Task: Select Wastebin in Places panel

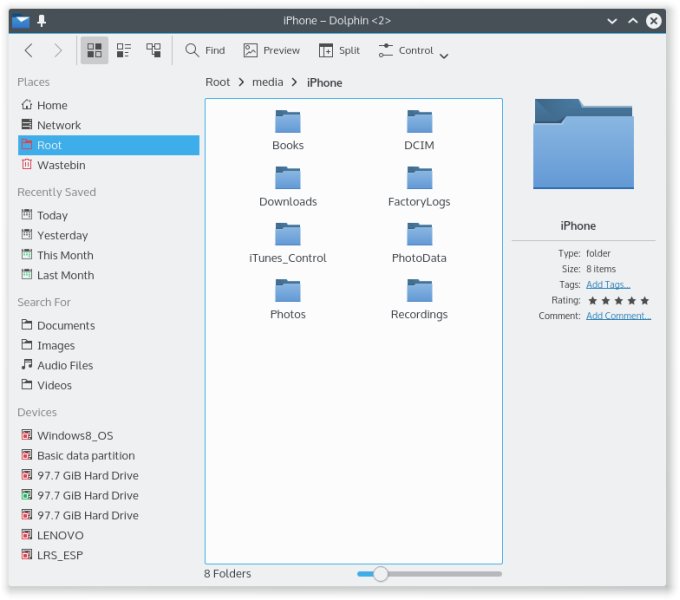Action: [61, 165]
